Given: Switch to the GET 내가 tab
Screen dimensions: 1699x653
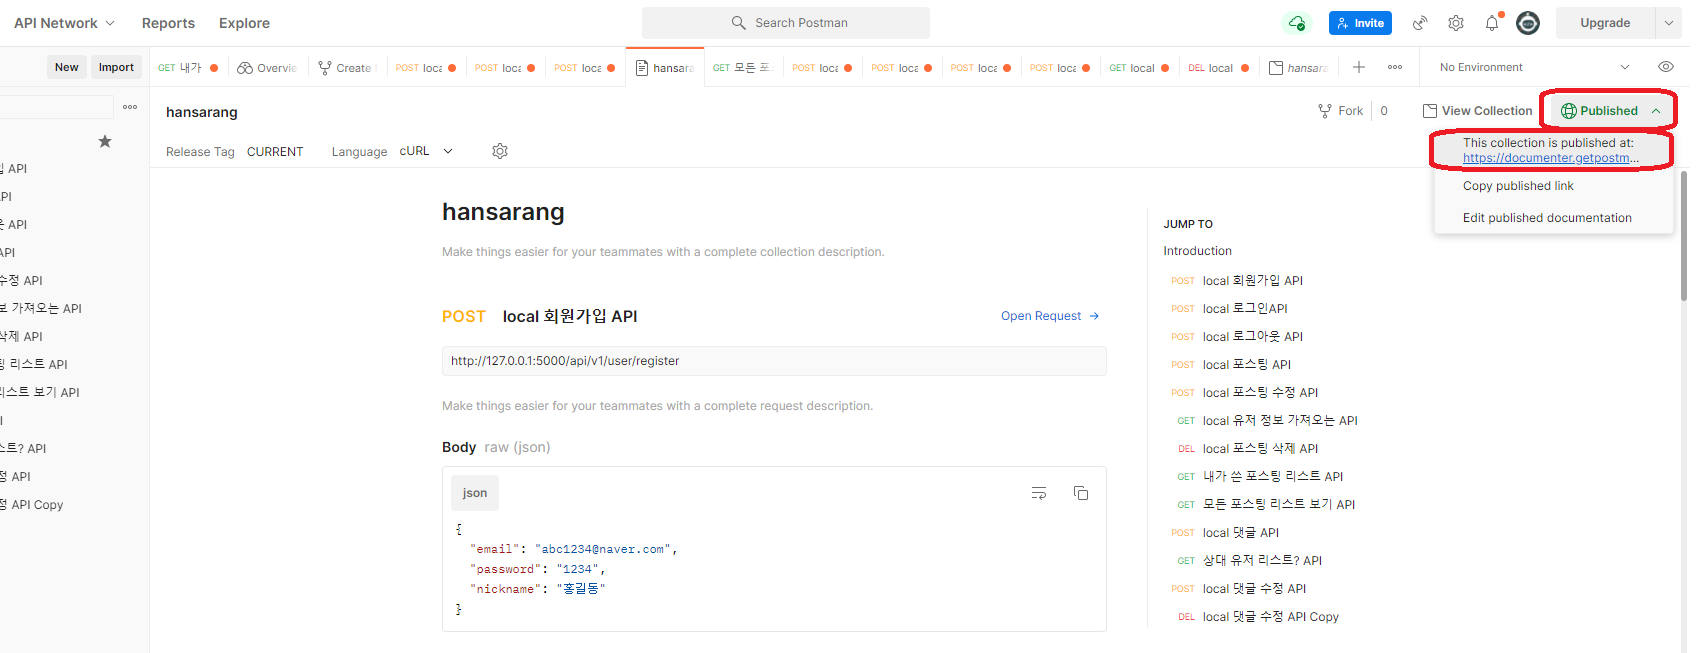Looking at the screenshot, I should coord(188,68).
